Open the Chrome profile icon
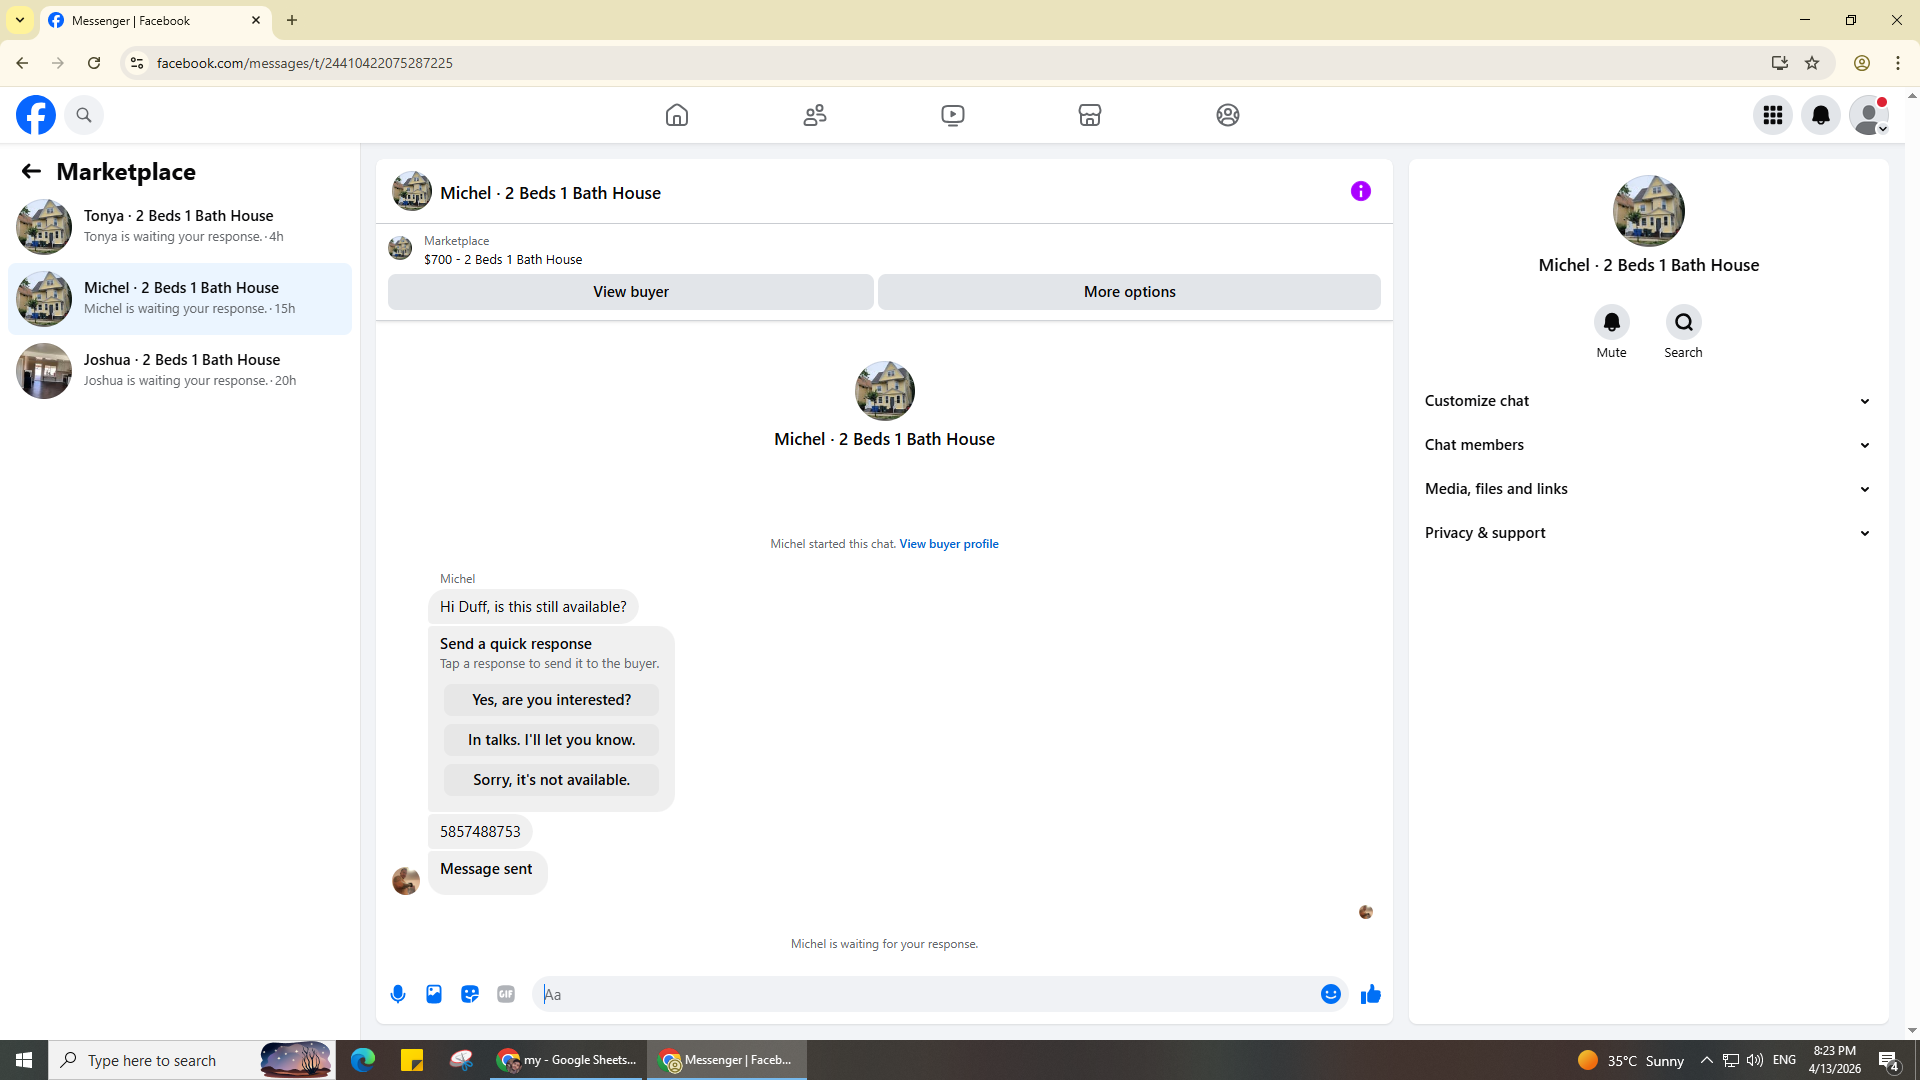The image size is (1920, 1080). point(1862,63)
